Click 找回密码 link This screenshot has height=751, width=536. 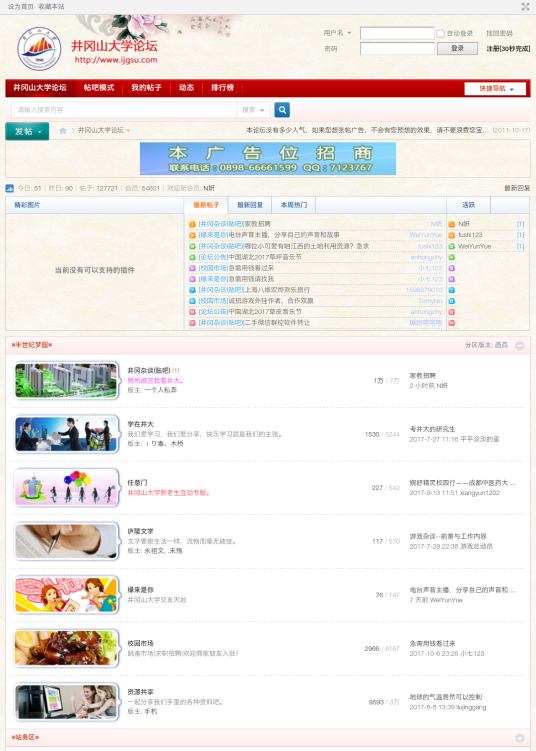499,33
